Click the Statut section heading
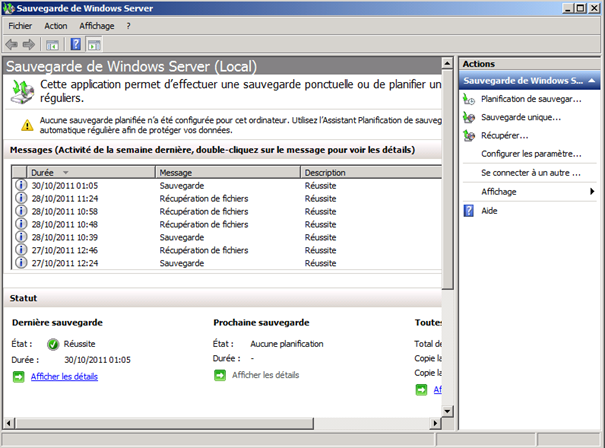Viewport: 605px width, 448px height. coord(23,298)
